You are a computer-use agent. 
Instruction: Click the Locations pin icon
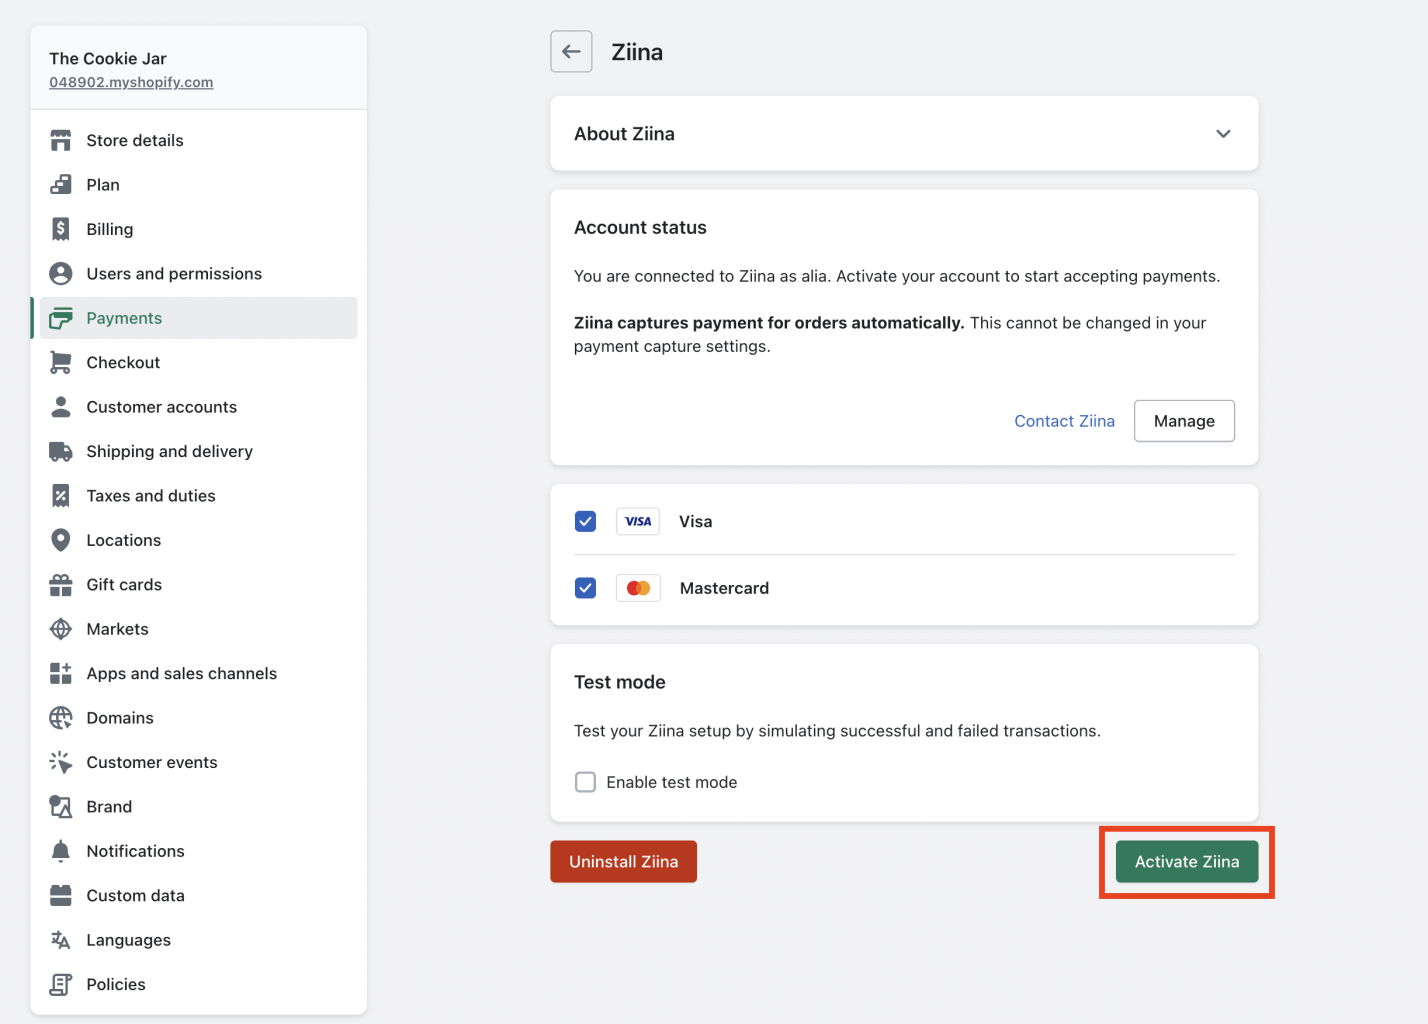[61, 540]
